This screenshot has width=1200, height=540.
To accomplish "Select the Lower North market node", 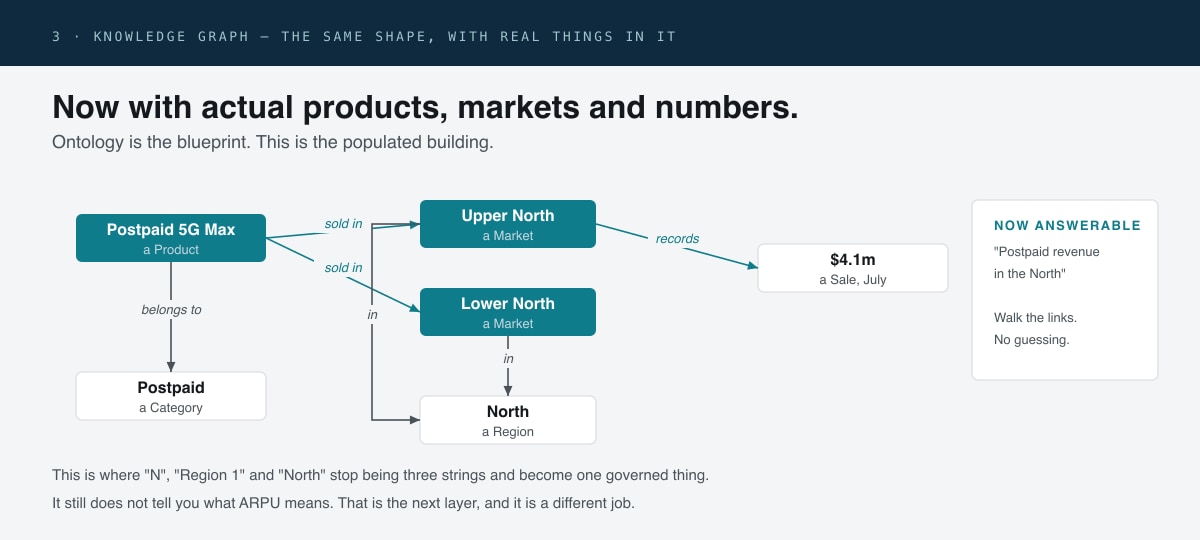I will 508,312.
